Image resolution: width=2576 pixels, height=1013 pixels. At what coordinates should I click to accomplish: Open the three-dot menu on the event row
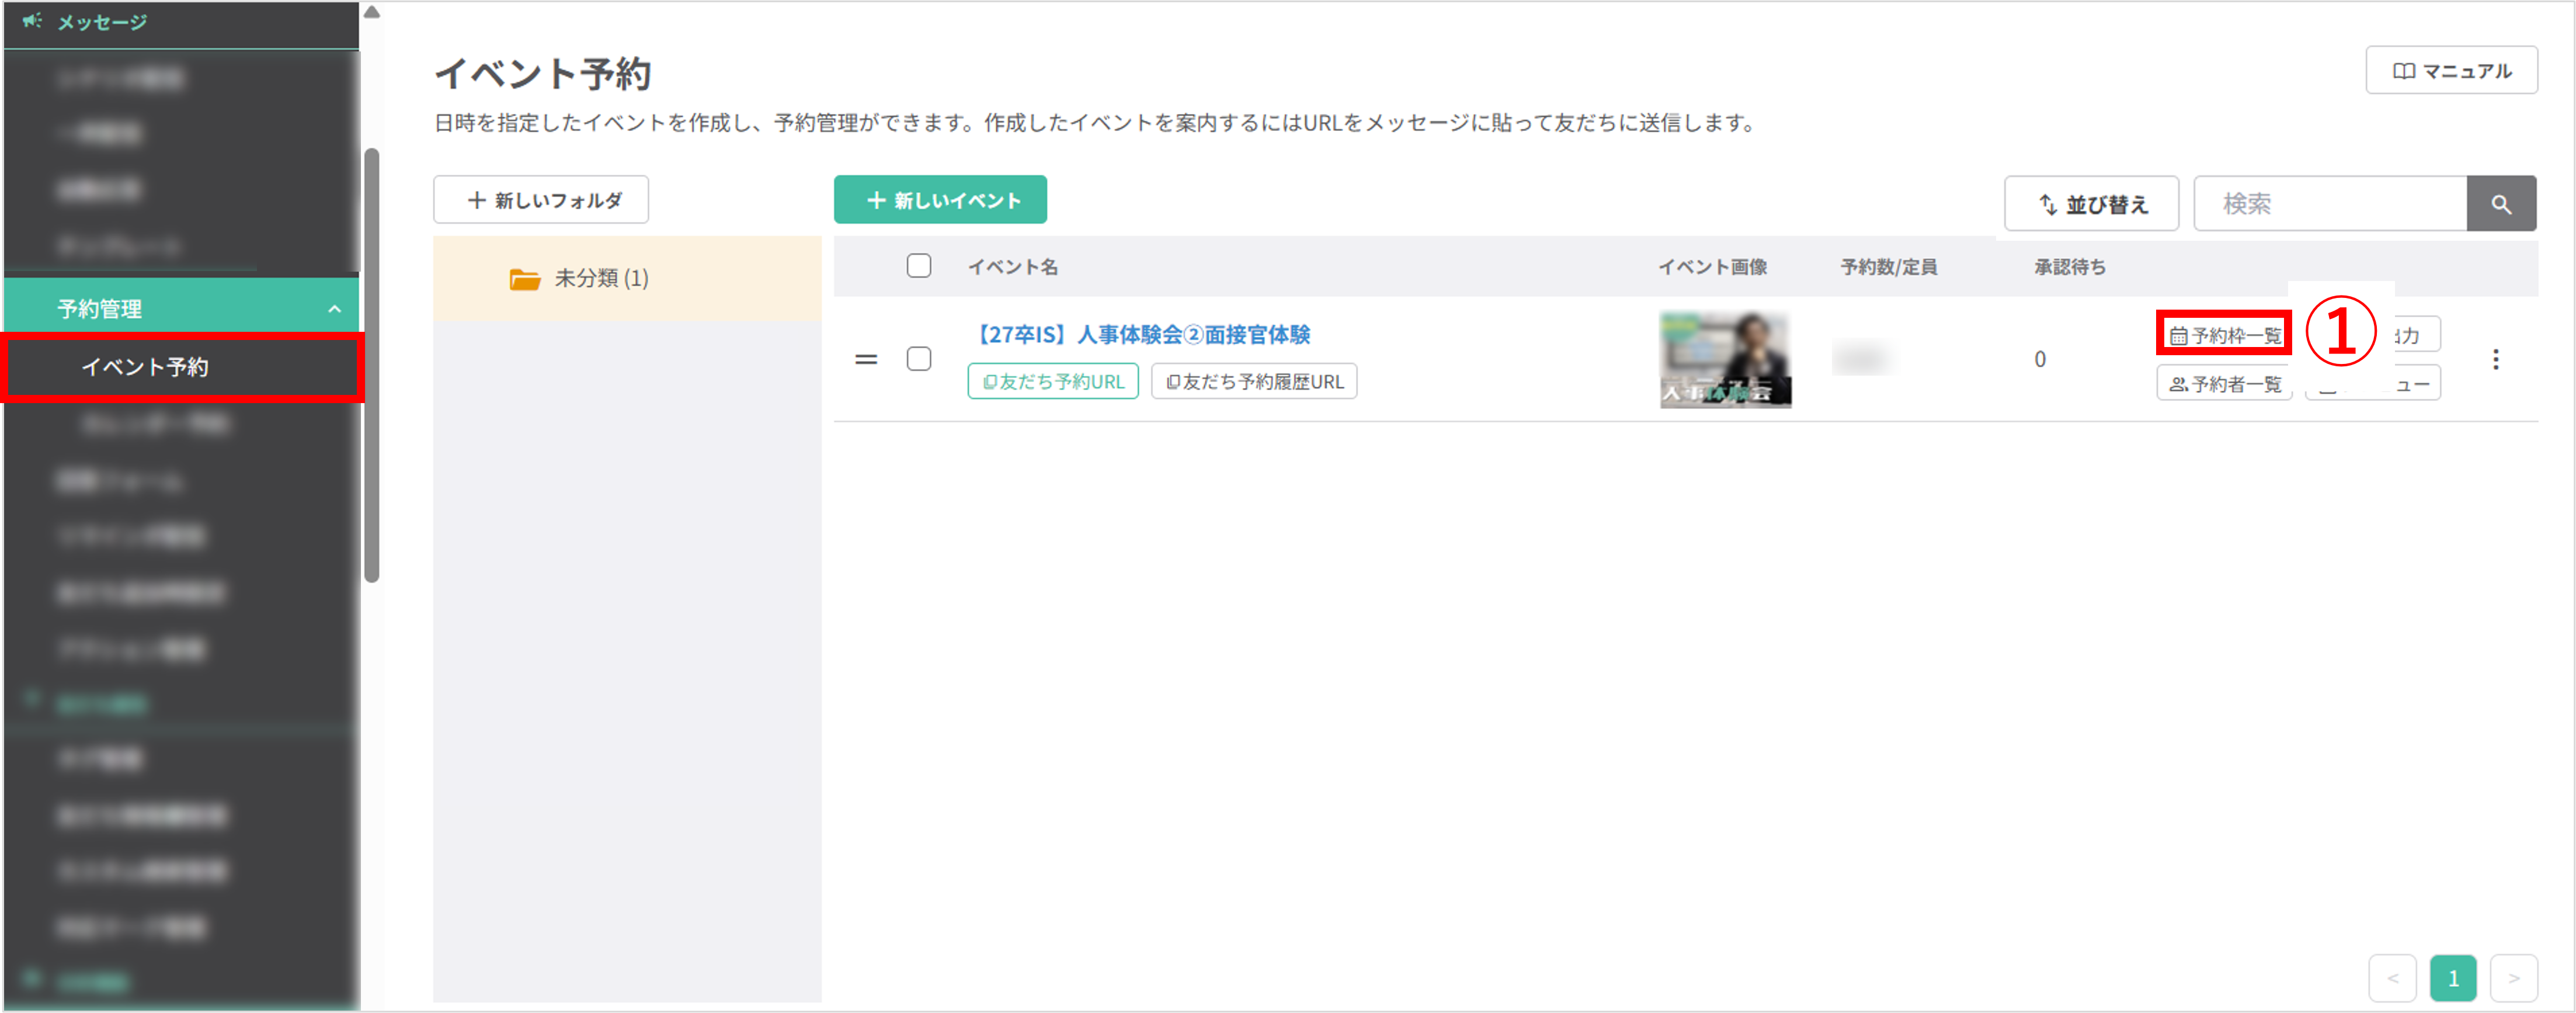2496,360
